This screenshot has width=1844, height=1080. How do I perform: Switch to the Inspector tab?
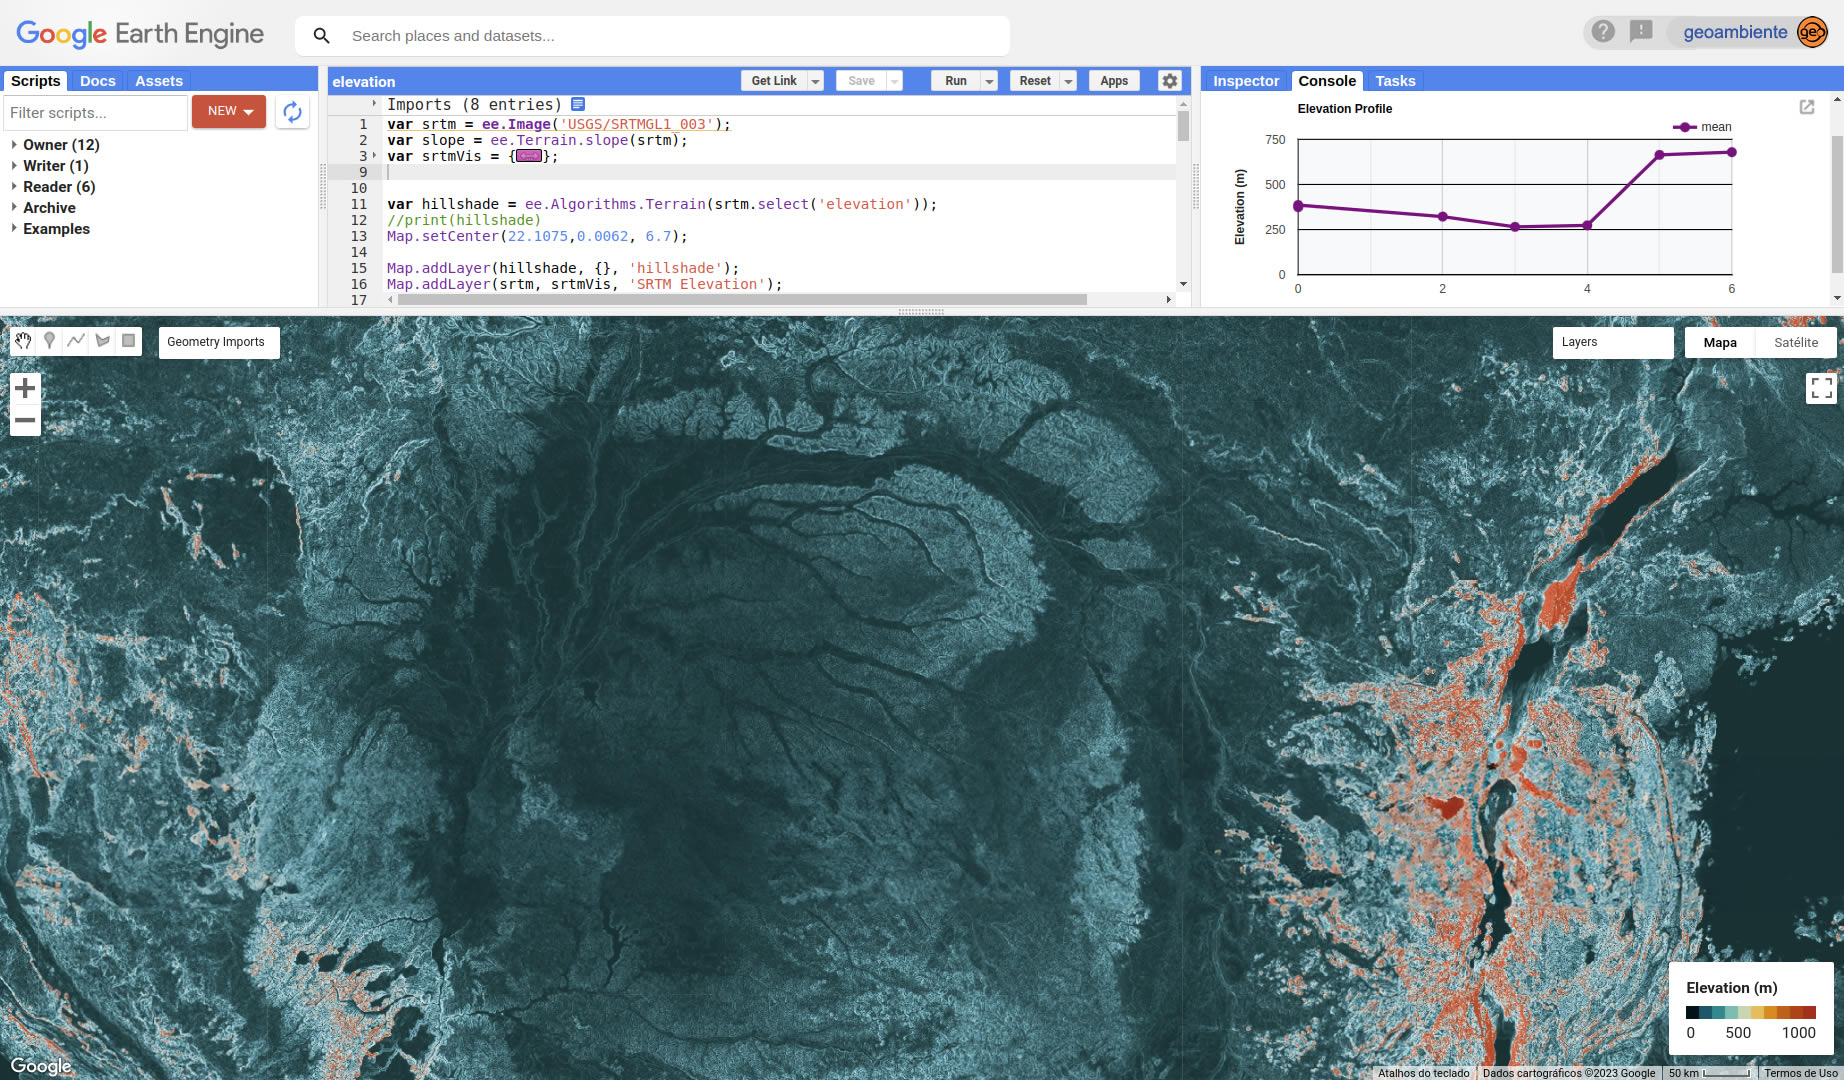(1245, 81)
